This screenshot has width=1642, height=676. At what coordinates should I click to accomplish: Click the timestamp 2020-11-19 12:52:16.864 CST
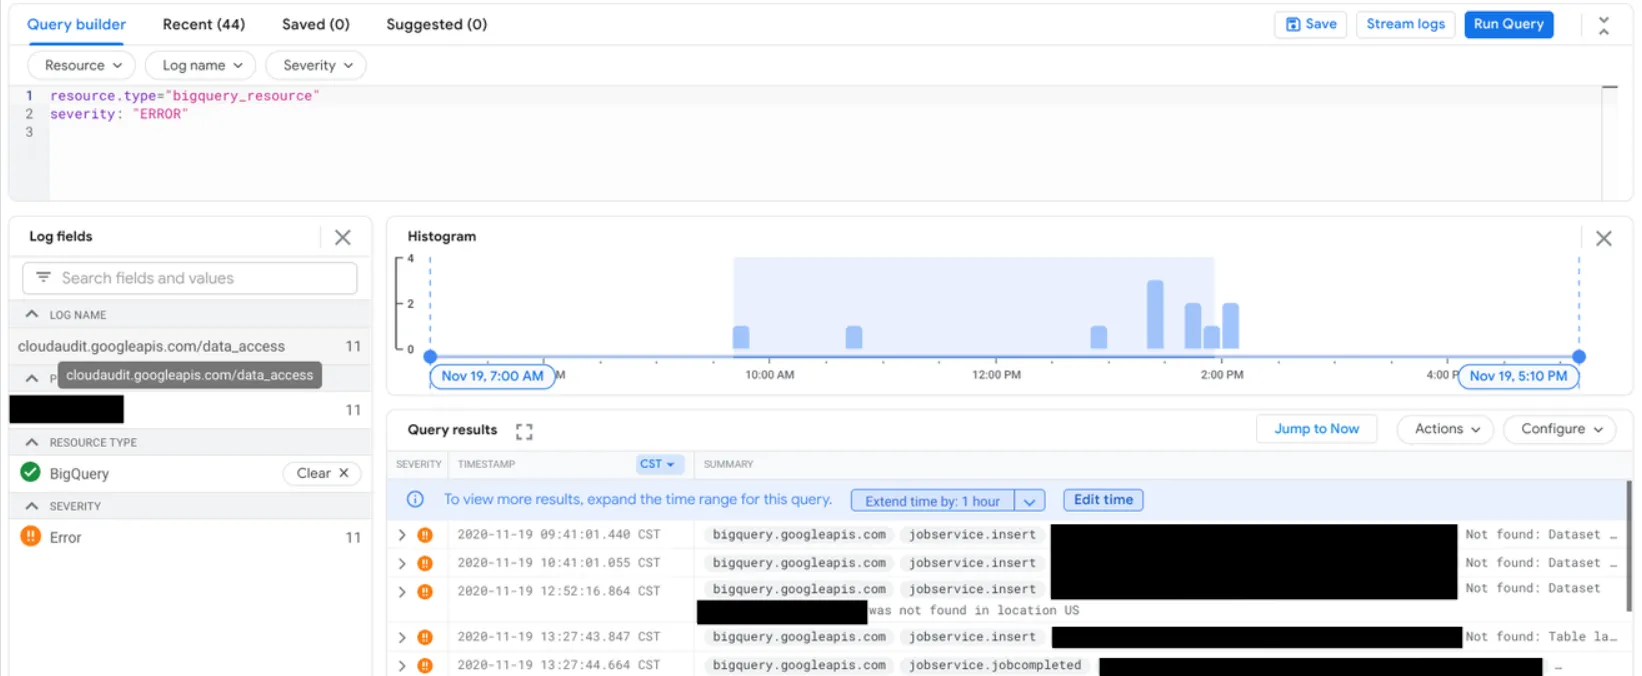[559, 591]
